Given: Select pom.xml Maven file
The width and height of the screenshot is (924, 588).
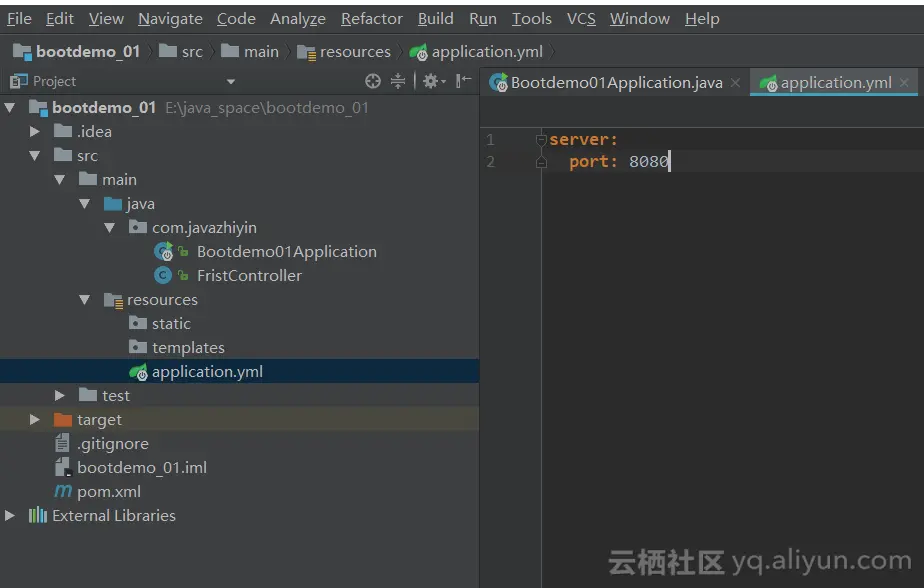Looking at the screenshot, I should (109, 491).
